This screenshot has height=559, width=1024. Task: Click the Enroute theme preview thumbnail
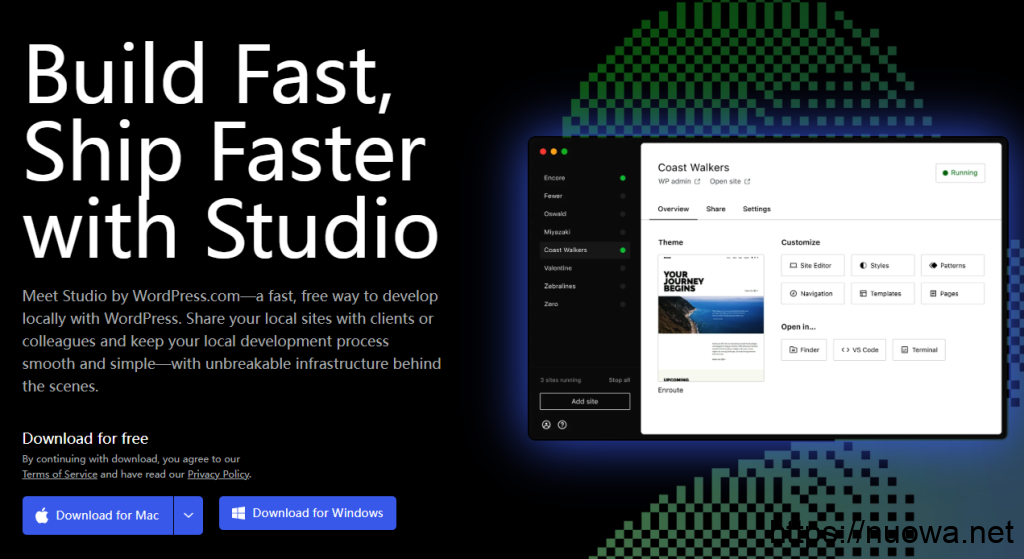point(710,317)
